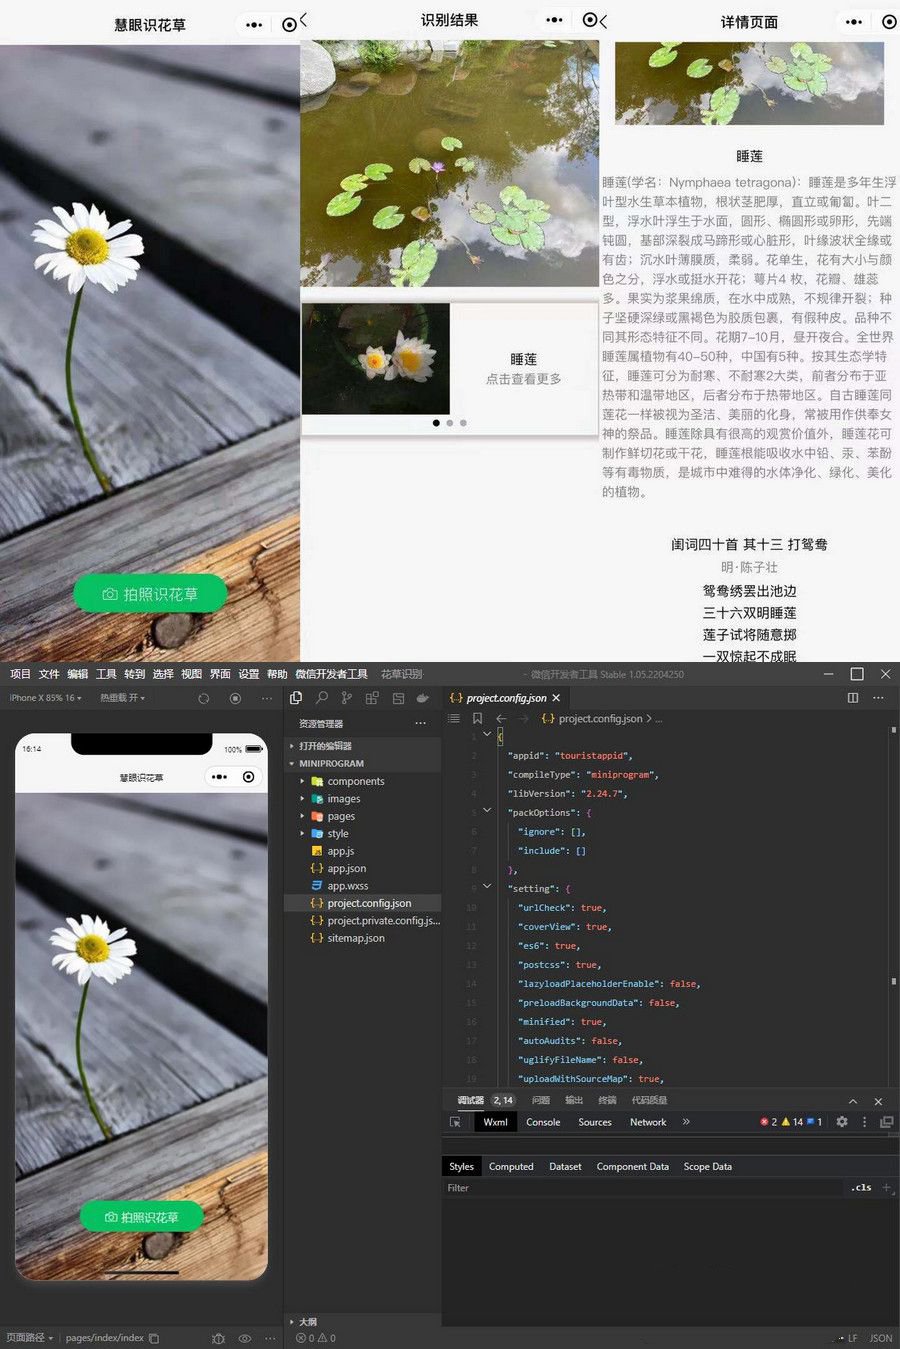
Task: Switch to the Component Data tab
Action: click(x=632, y=1166)
